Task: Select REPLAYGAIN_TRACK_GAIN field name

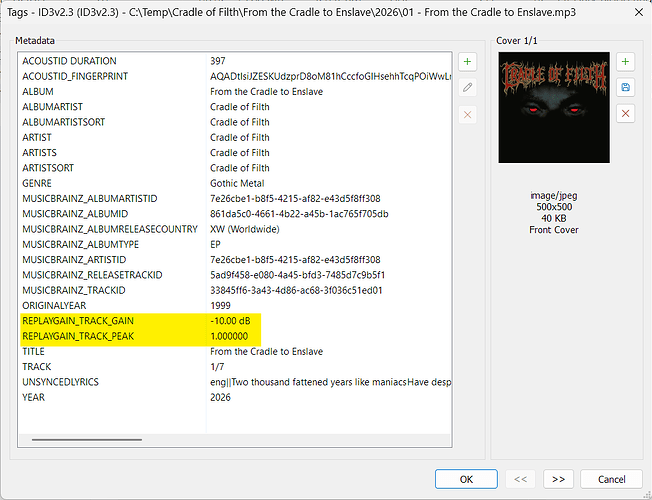Action: (78, 321)
